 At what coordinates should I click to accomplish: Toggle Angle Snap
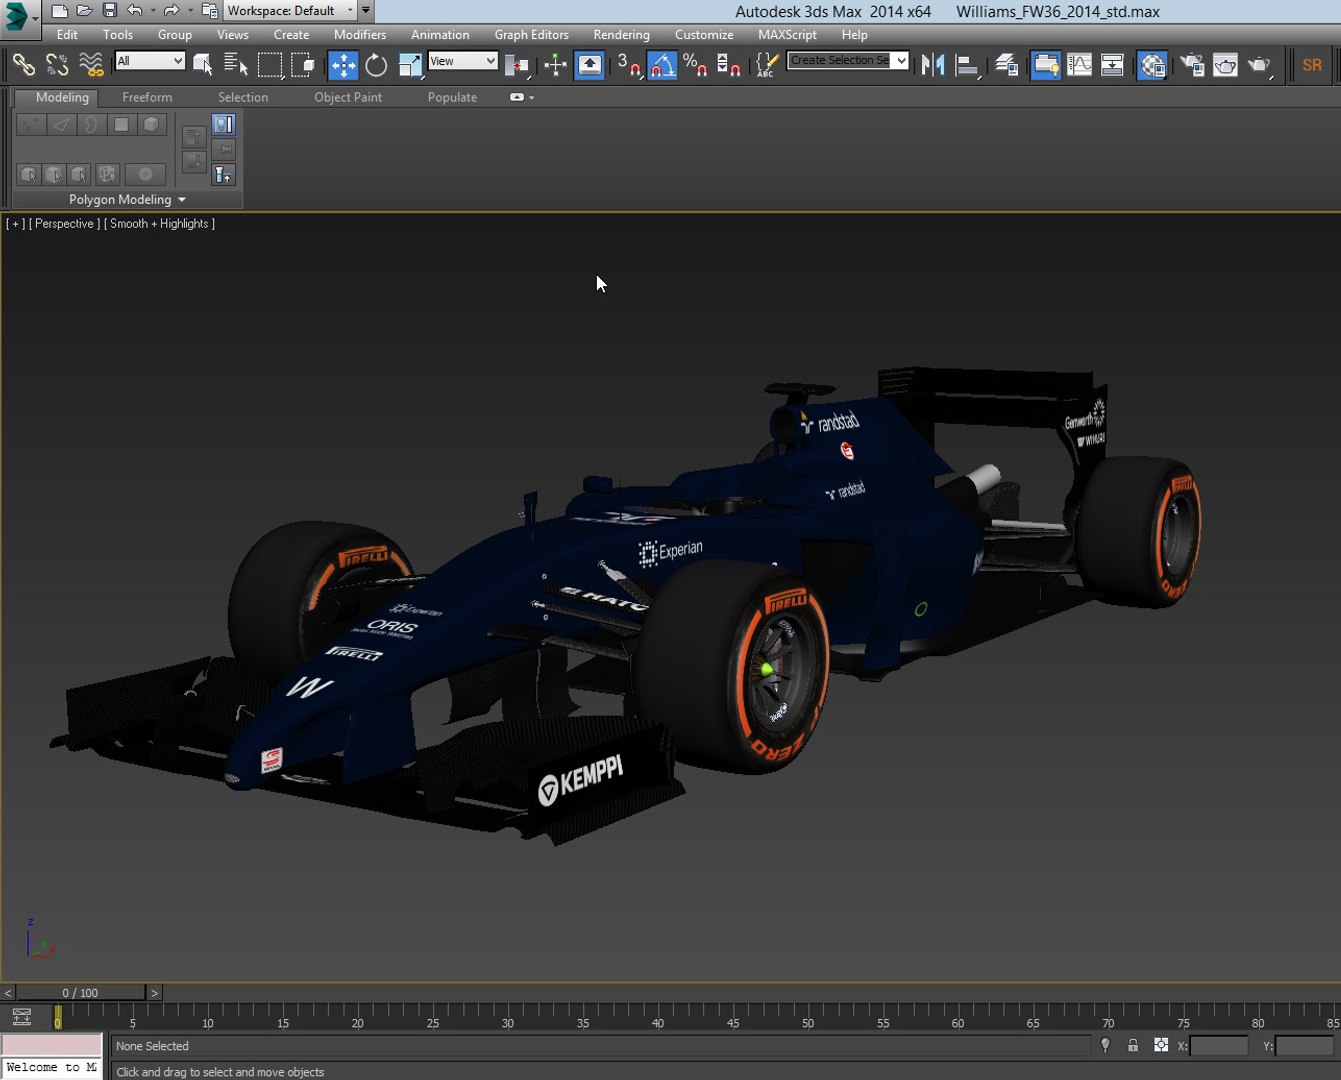tap(662, 65)
